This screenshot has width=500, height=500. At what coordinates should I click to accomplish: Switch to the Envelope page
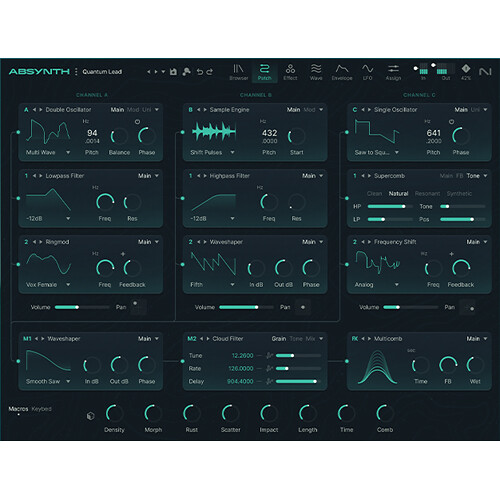(x=342, y=72)
